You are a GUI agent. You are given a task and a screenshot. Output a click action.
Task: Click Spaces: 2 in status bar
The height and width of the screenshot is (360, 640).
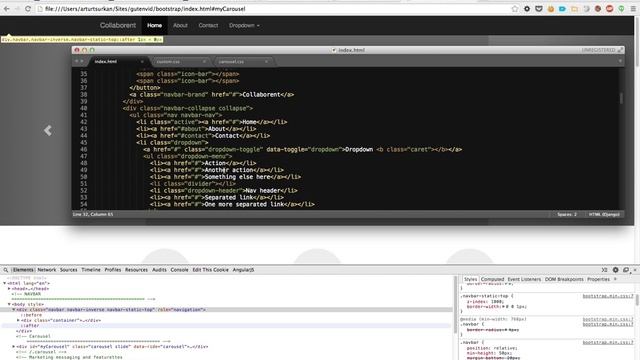point(567,214)
